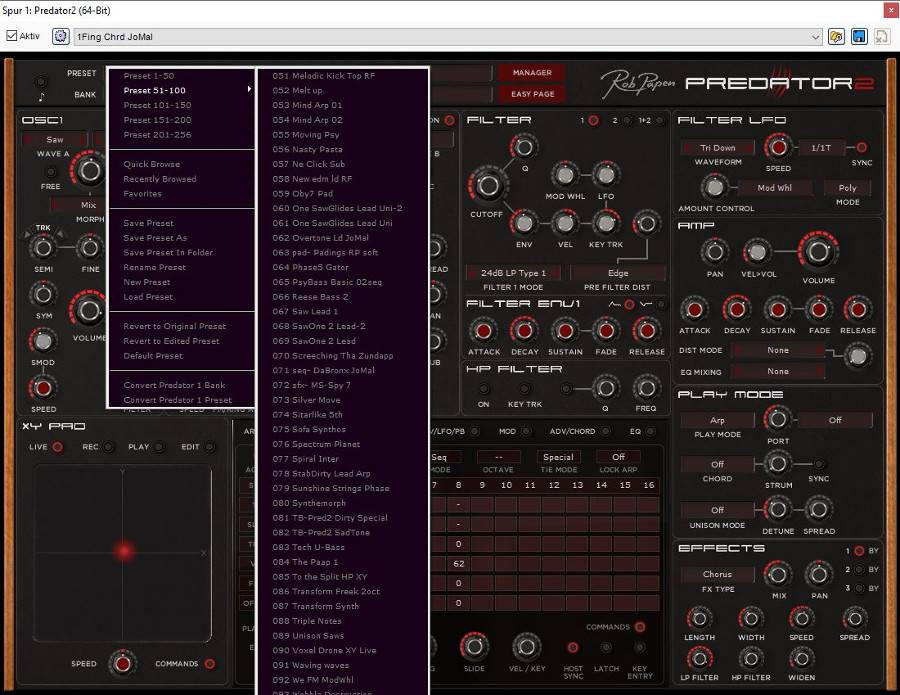
Task: Open the LOCK ARP Off selector
Action: [618, 457]
